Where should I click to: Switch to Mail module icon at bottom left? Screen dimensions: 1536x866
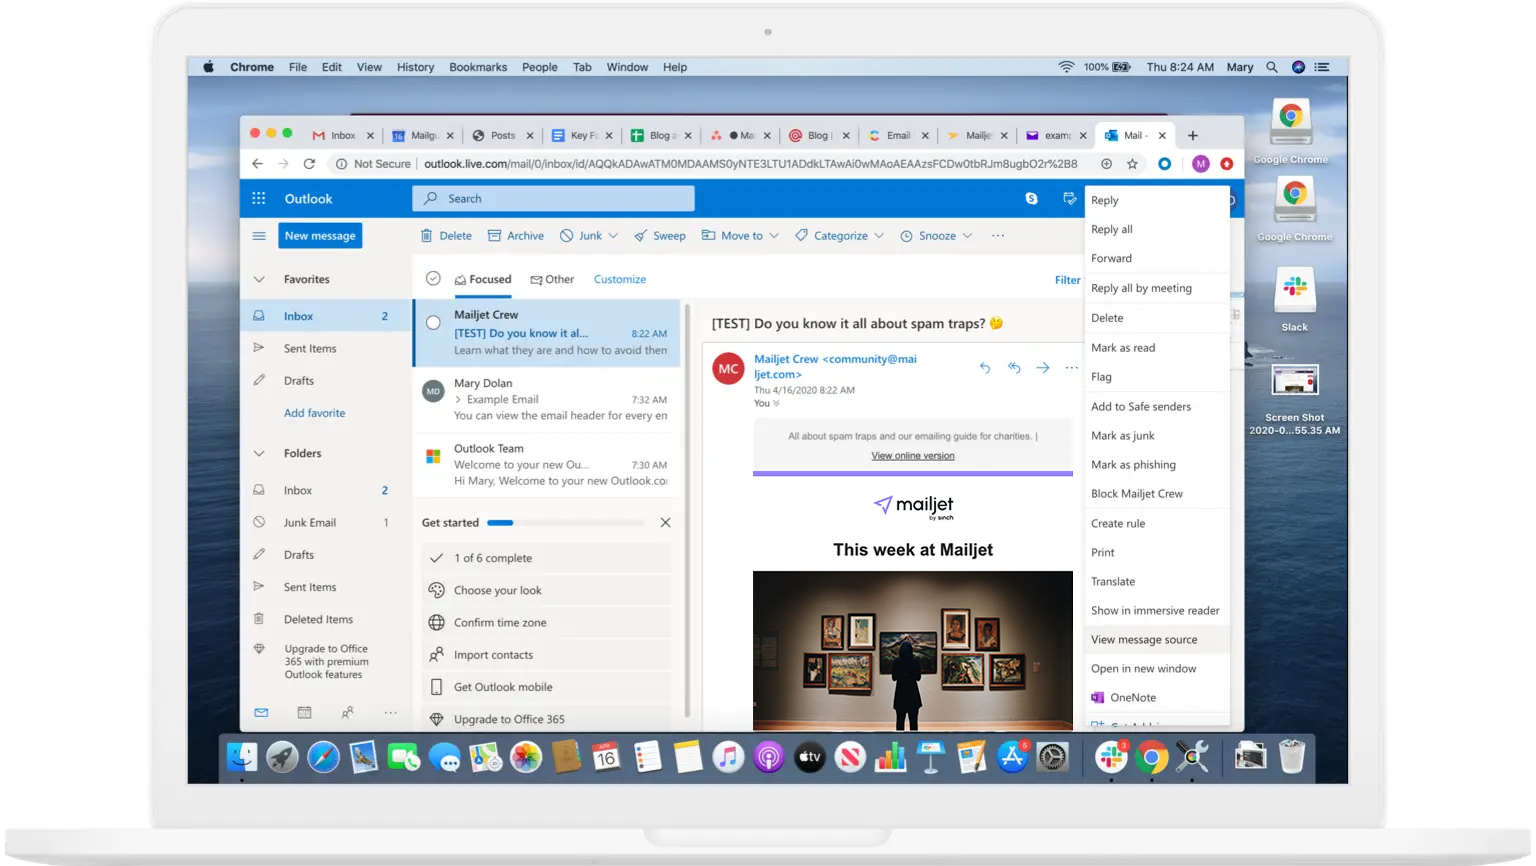coord(261,712)
